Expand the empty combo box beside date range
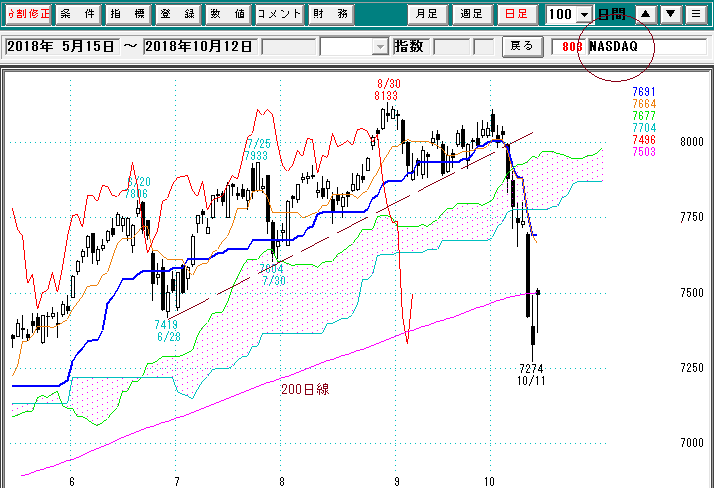The height and width of the screenshot is (488, 714). coord(380,47)
